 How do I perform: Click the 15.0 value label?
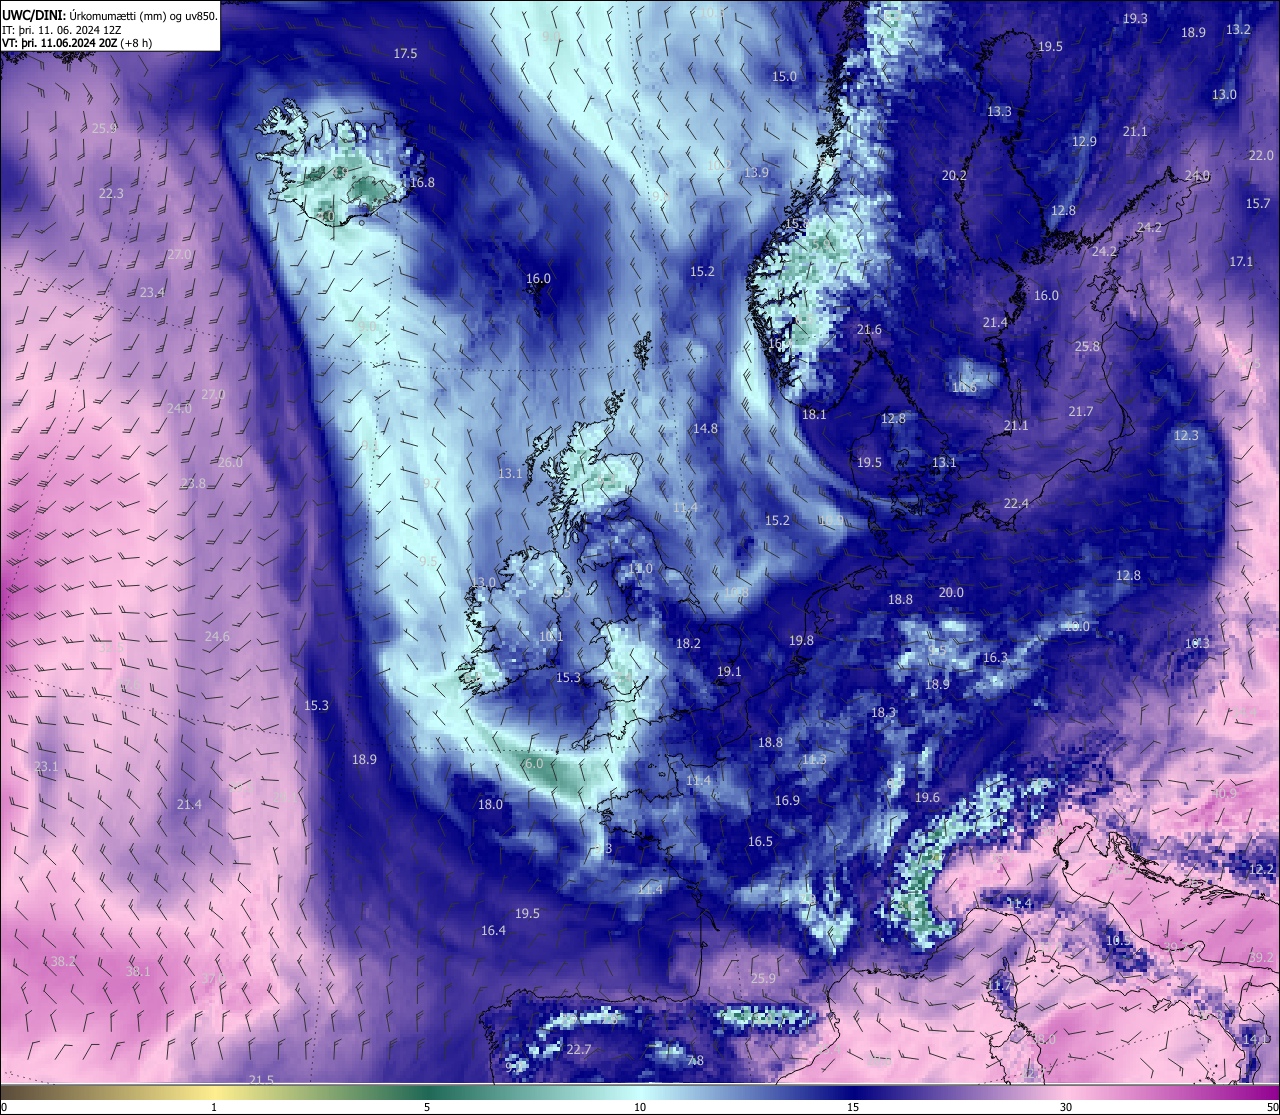pyautogui.click(x=785, y=77)
